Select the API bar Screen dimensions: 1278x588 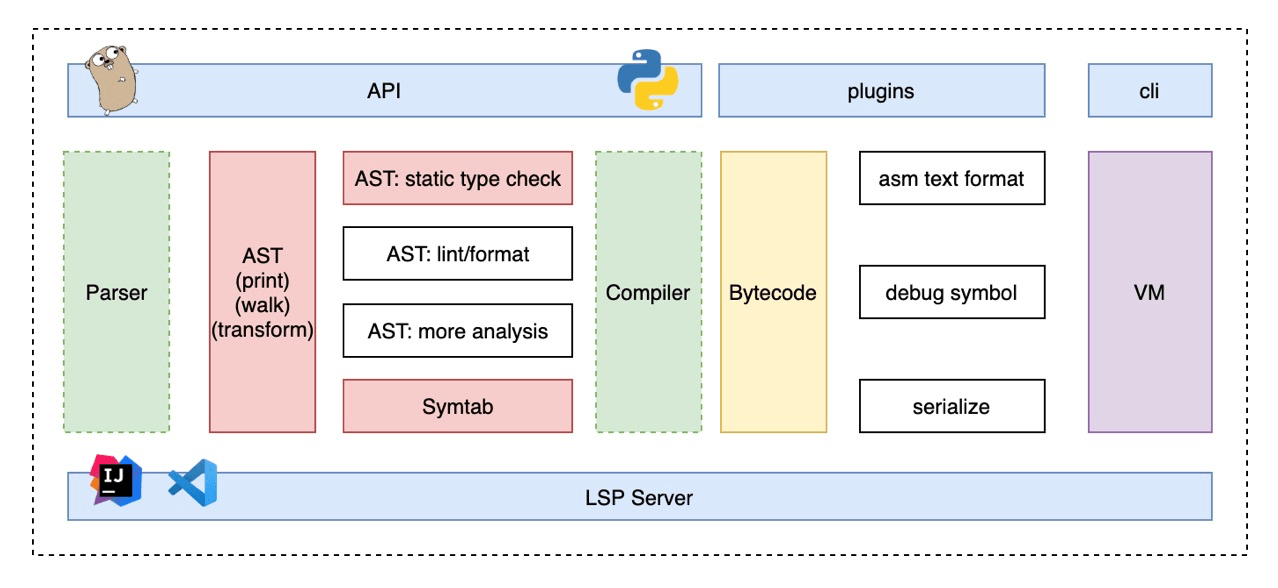(x=384, y=91)
